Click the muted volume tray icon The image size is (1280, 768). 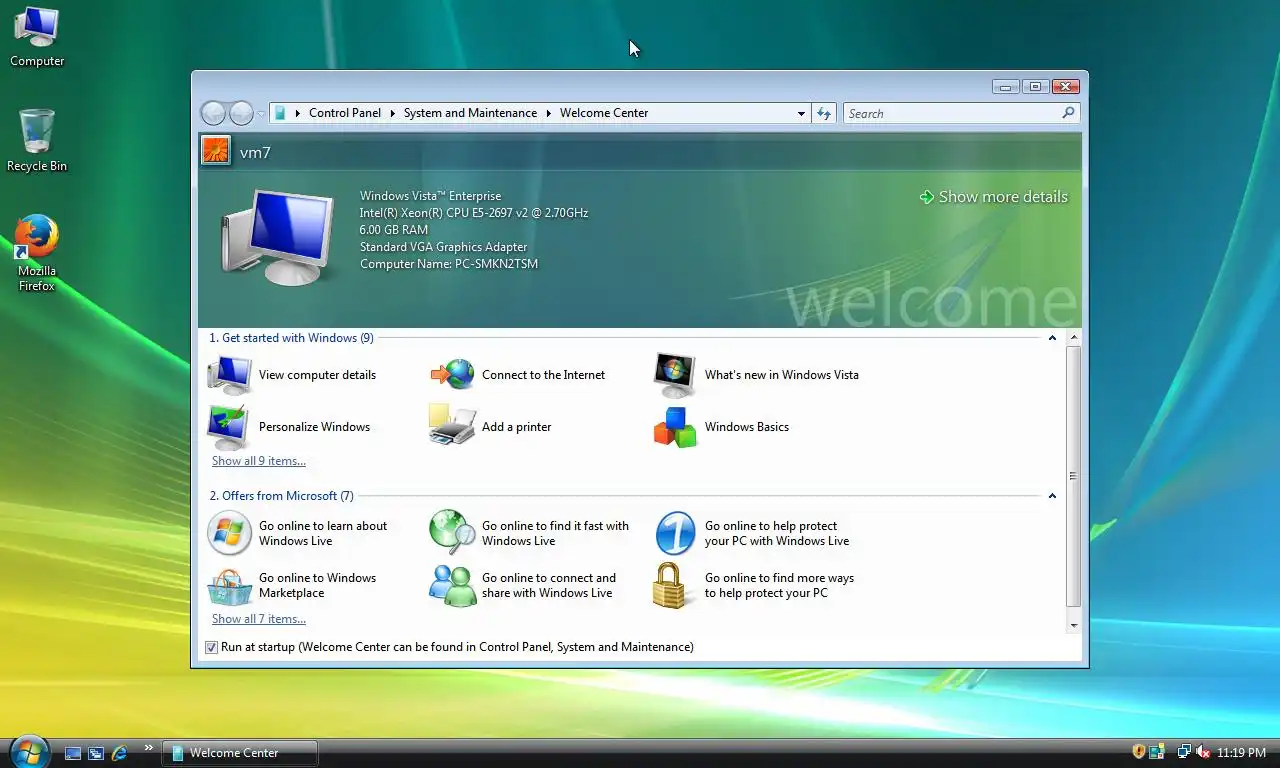pyautogui.click(x=1203, y=752)
